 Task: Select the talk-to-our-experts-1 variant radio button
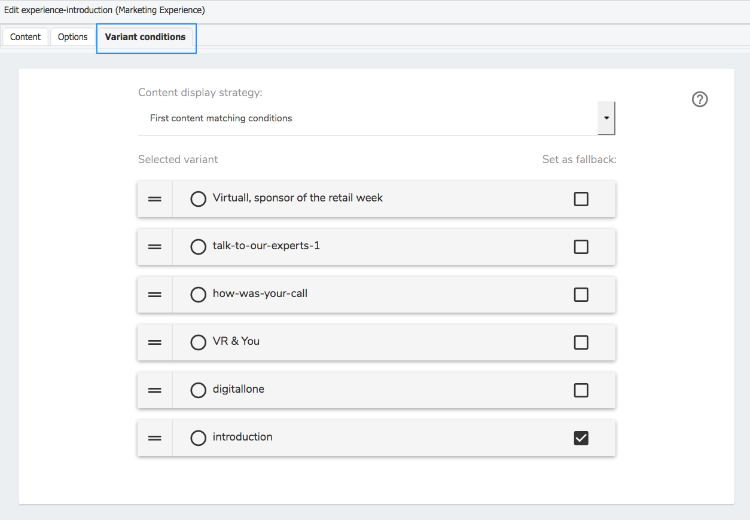[198, 246]
